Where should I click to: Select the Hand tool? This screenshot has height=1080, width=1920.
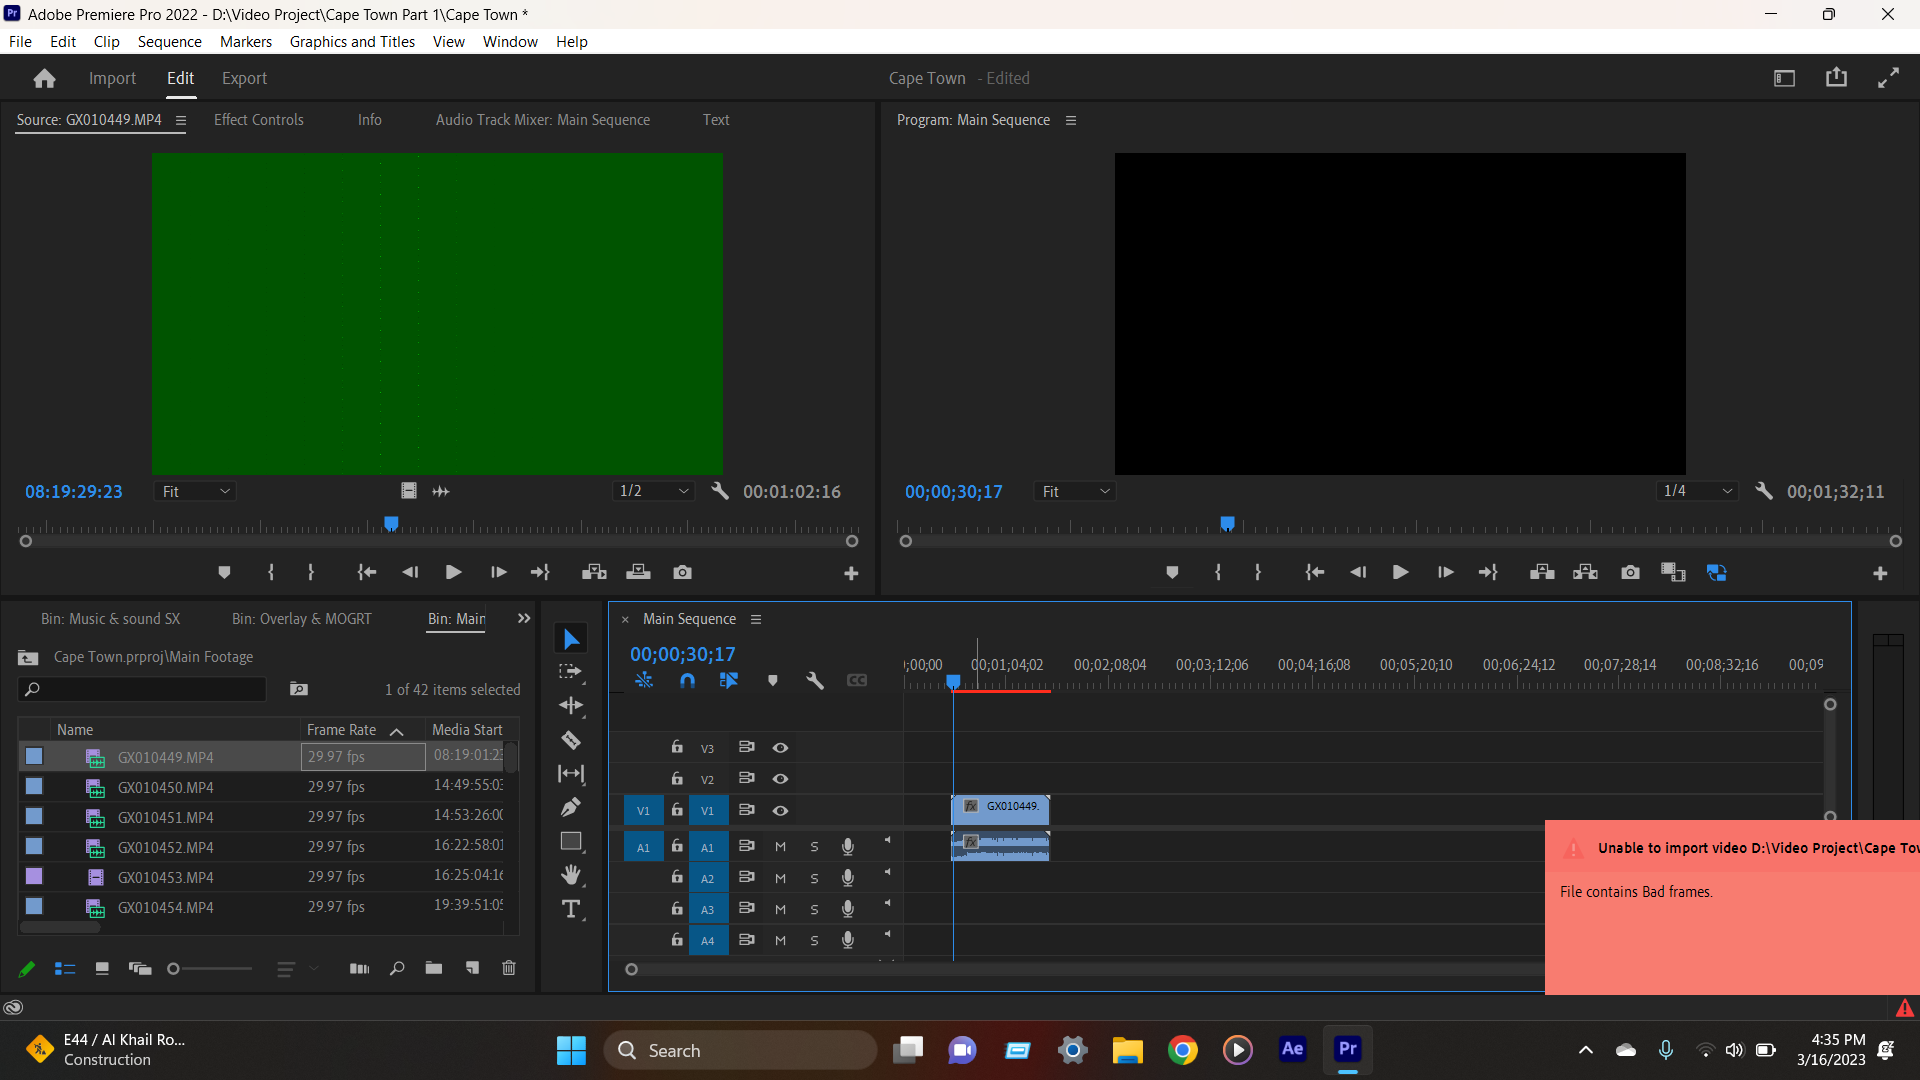coord(571,874)
